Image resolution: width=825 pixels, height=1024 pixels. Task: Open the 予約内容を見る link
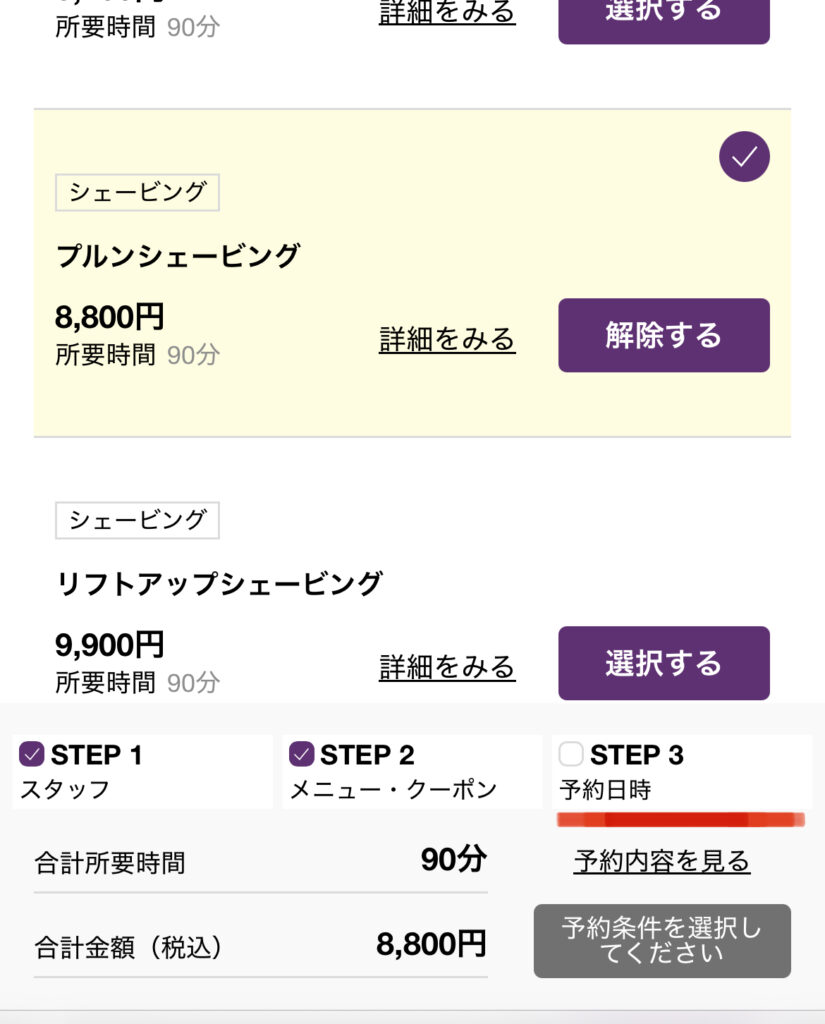[662, 861]
